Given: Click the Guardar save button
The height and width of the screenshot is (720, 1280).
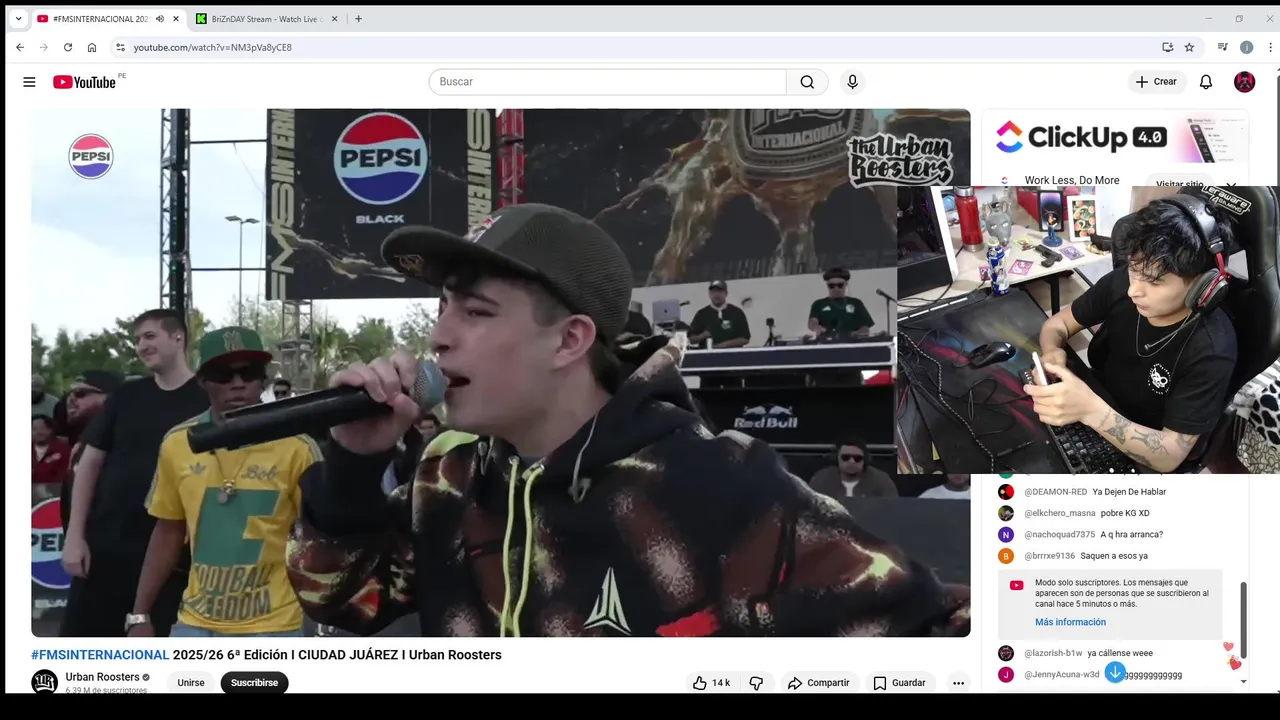Looking at the screenshot, I should coord(899,683).
